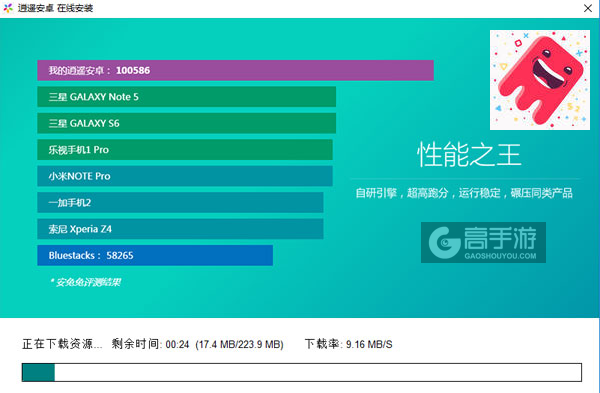Image resolution: width=600 pixels, height=393 pixels.
Task: Select the 我的逍遥安卓 100586 score bar
Action: tap(235, 70)
